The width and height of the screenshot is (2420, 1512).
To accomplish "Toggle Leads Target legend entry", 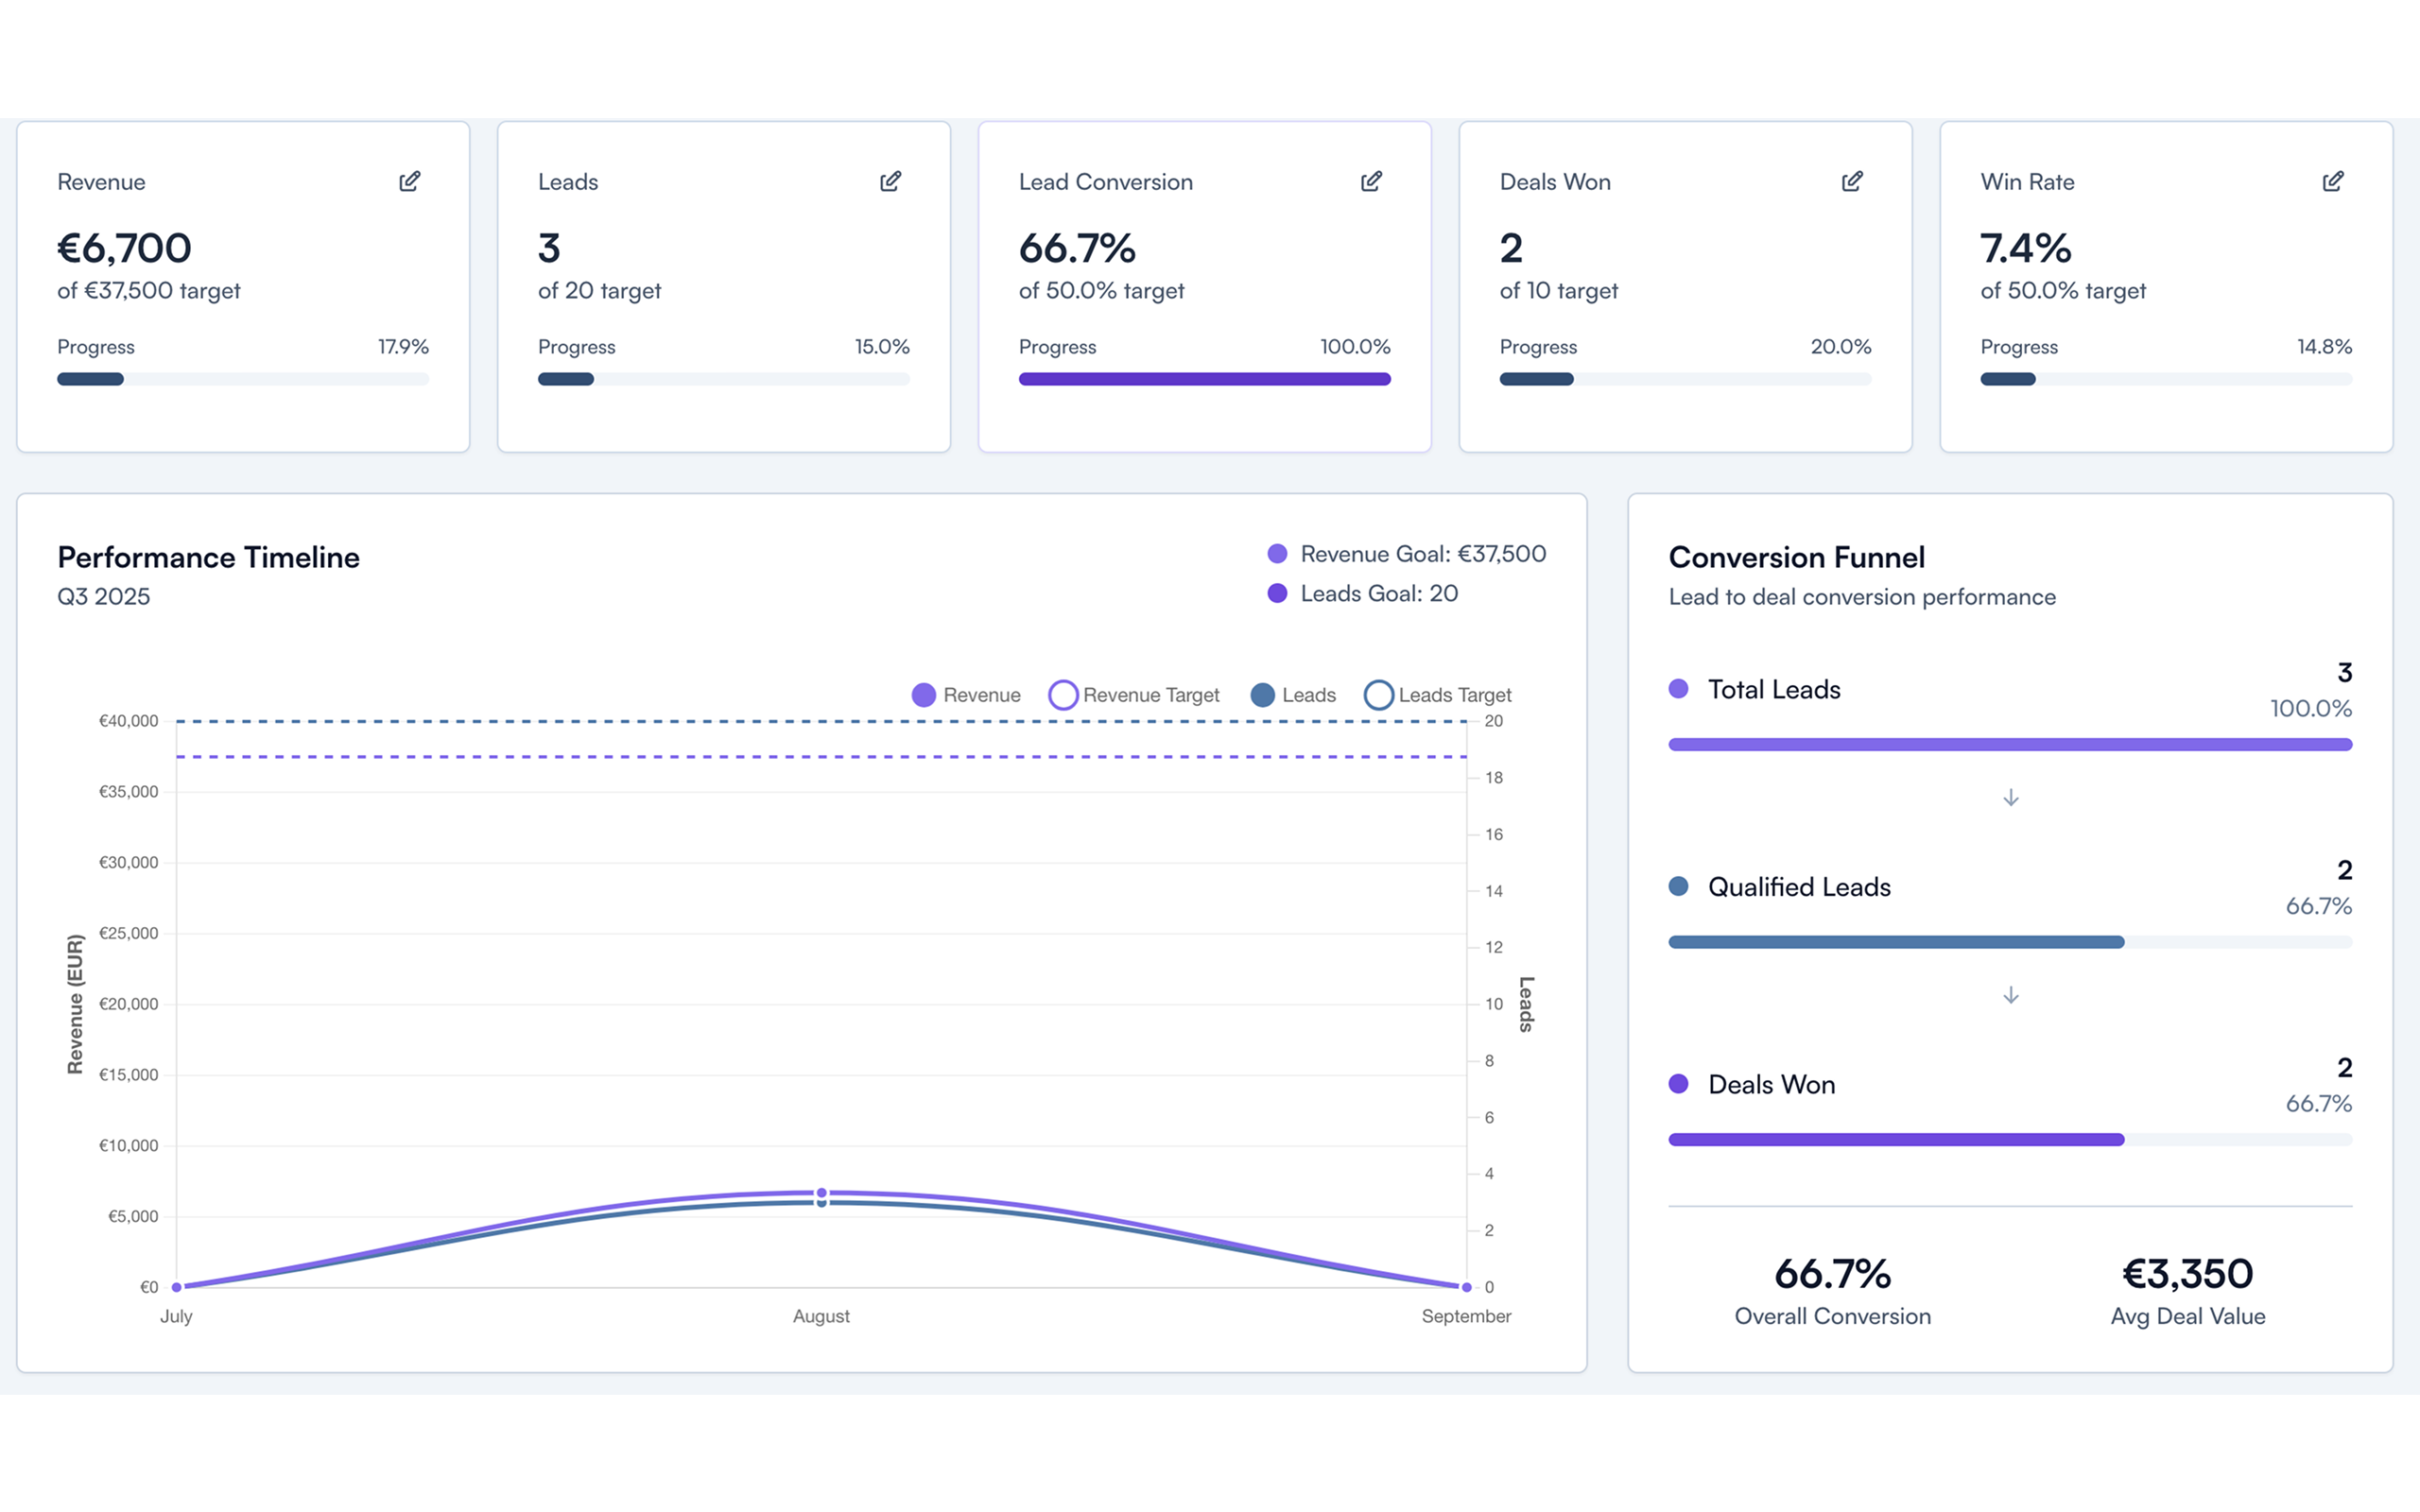I will tap(1438, 695).
